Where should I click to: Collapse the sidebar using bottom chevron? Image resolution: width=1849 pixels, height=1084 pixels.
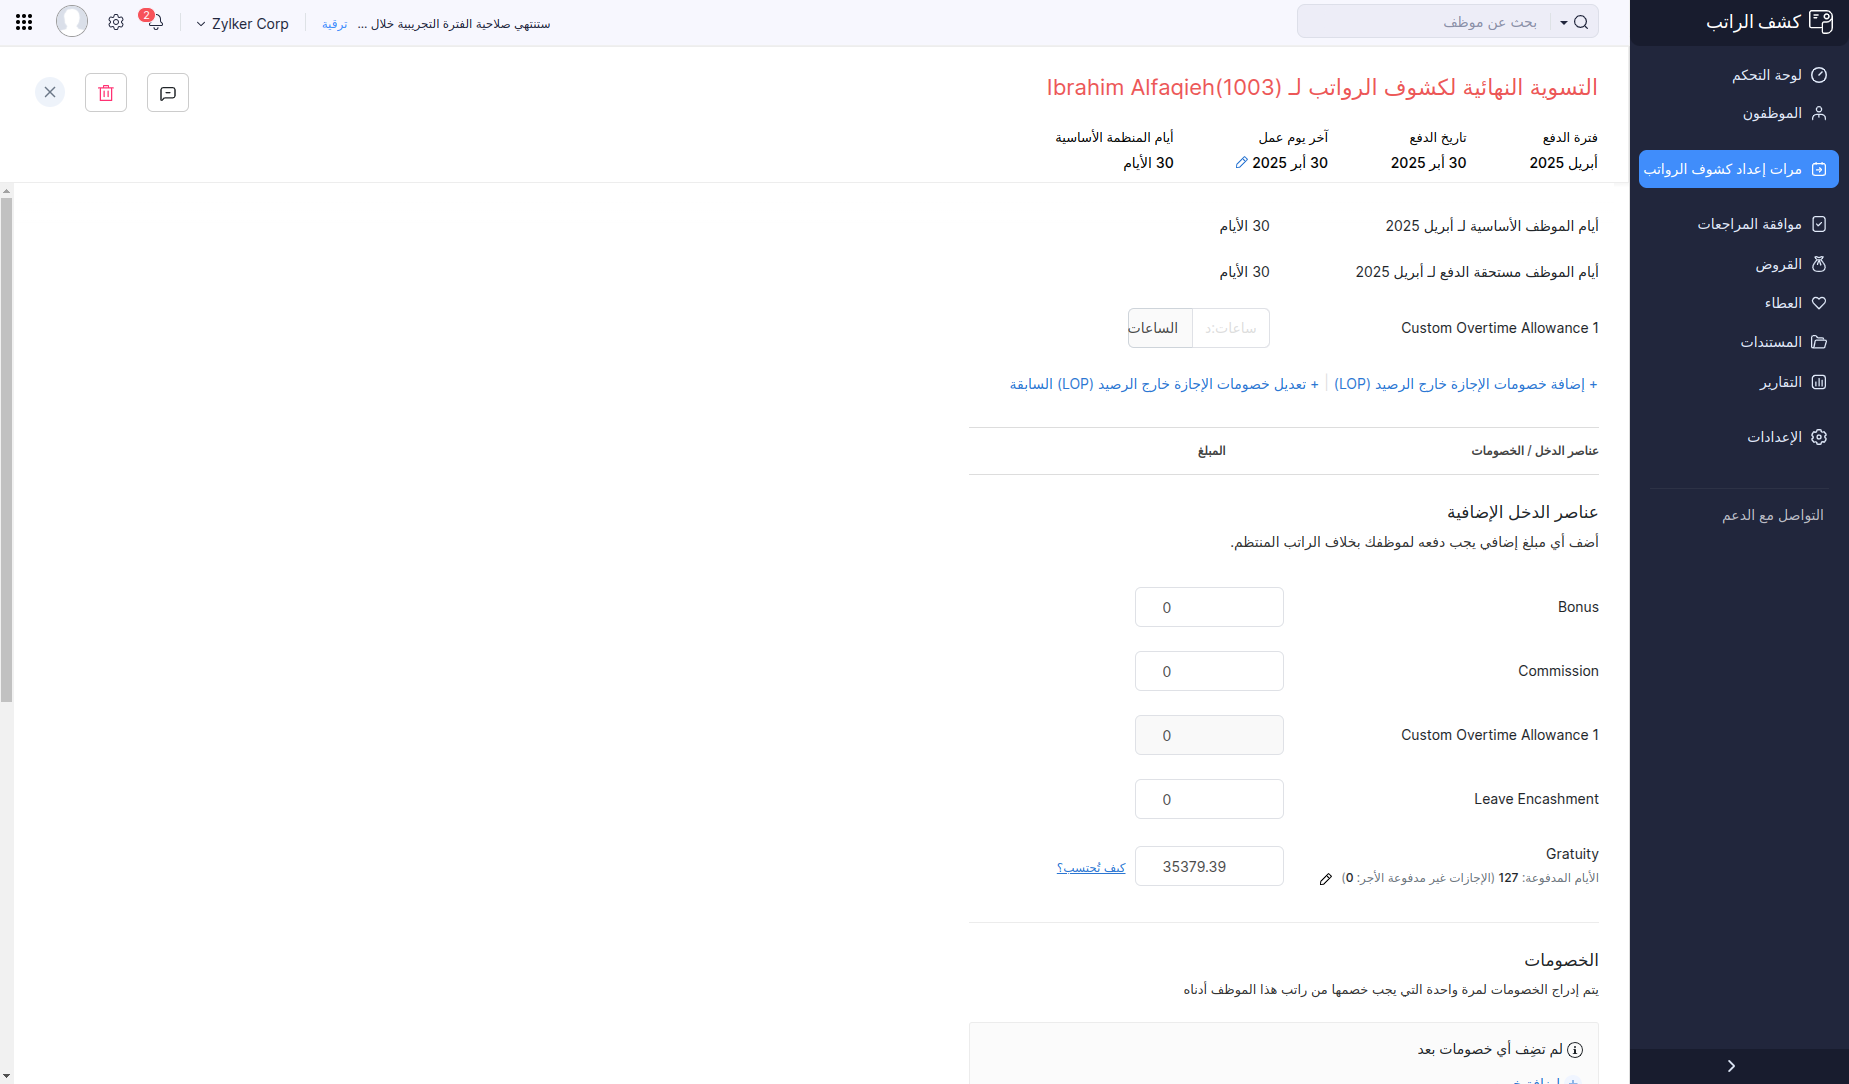pos(1729,1065)
